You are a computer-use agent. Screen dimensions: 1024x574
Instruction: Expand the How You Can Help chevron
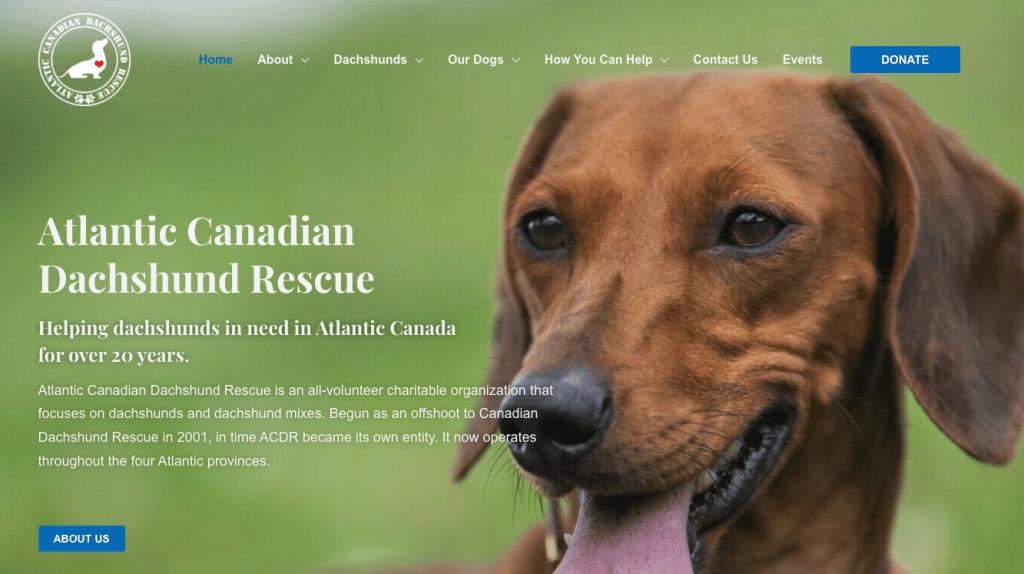pos(664,60)
